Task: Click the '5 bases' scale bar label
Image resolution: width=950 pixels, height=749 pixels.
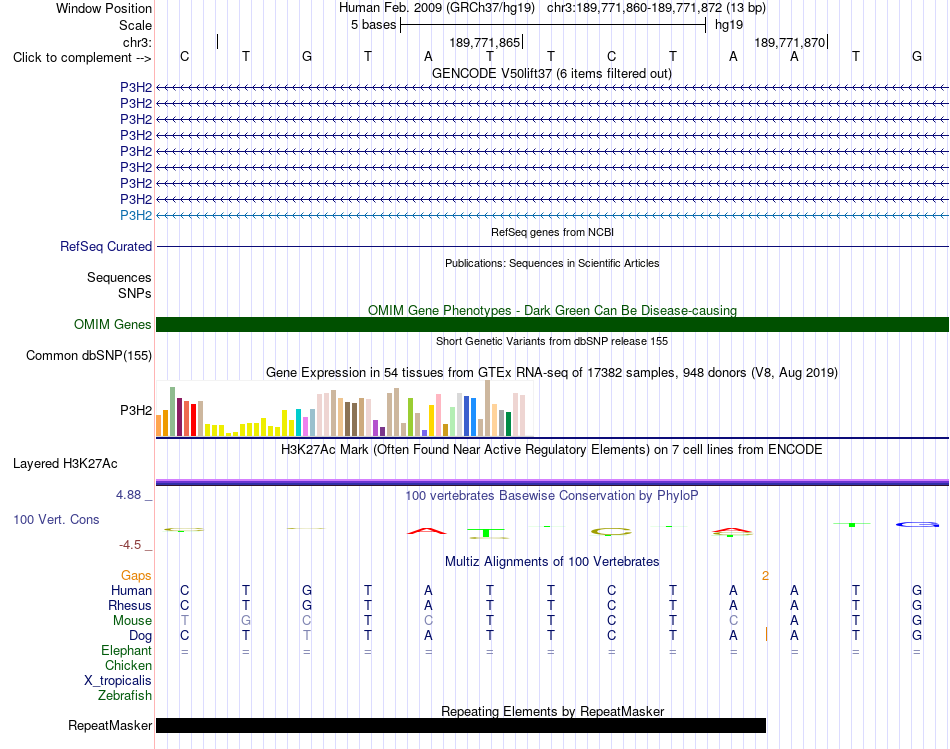Action: tap(373, 25)
